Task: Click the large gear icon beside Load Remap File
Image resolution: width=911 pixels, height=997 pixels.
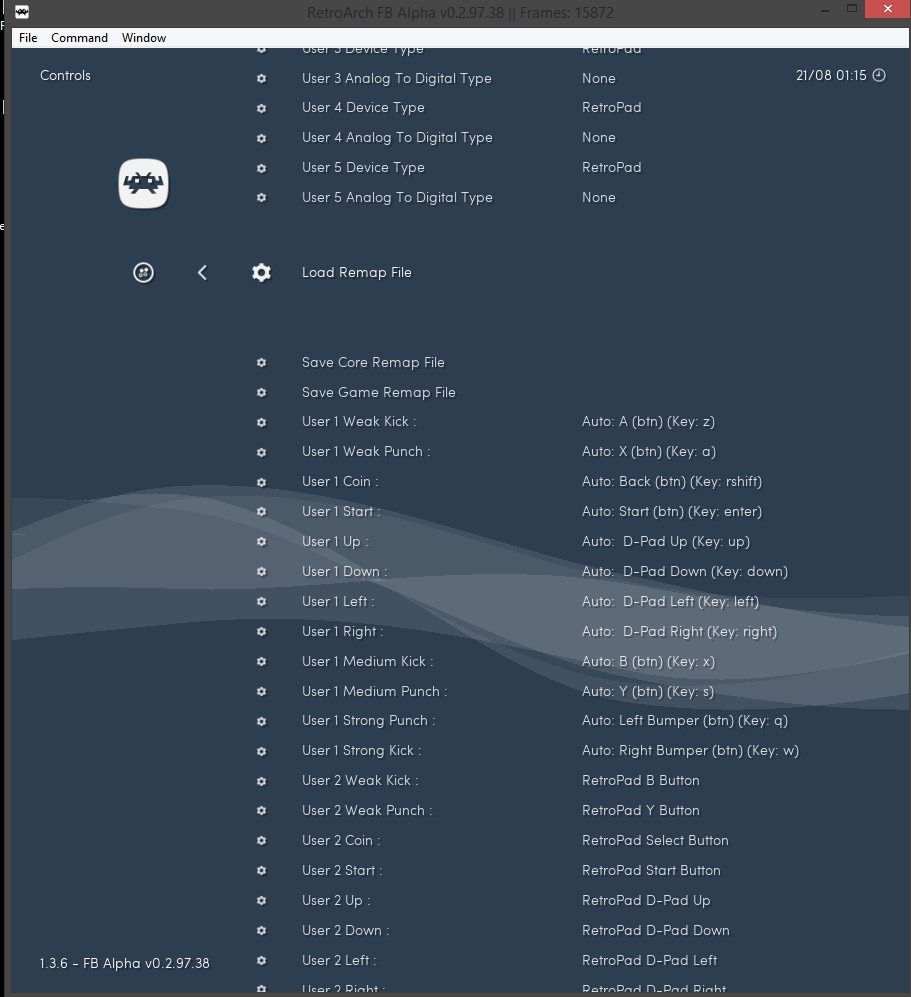Action: 261,273
